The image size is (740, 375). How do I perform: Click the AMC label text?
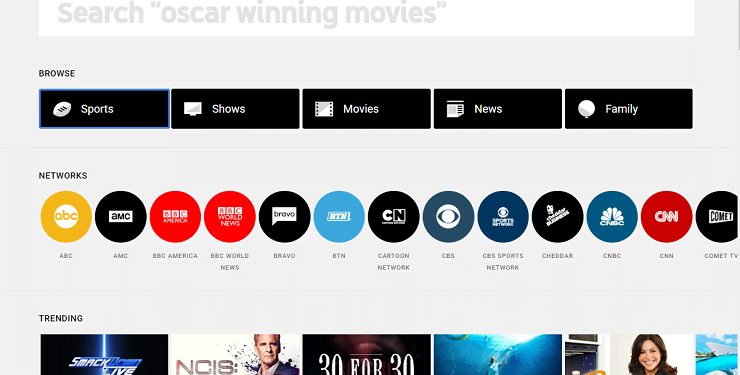121,256
